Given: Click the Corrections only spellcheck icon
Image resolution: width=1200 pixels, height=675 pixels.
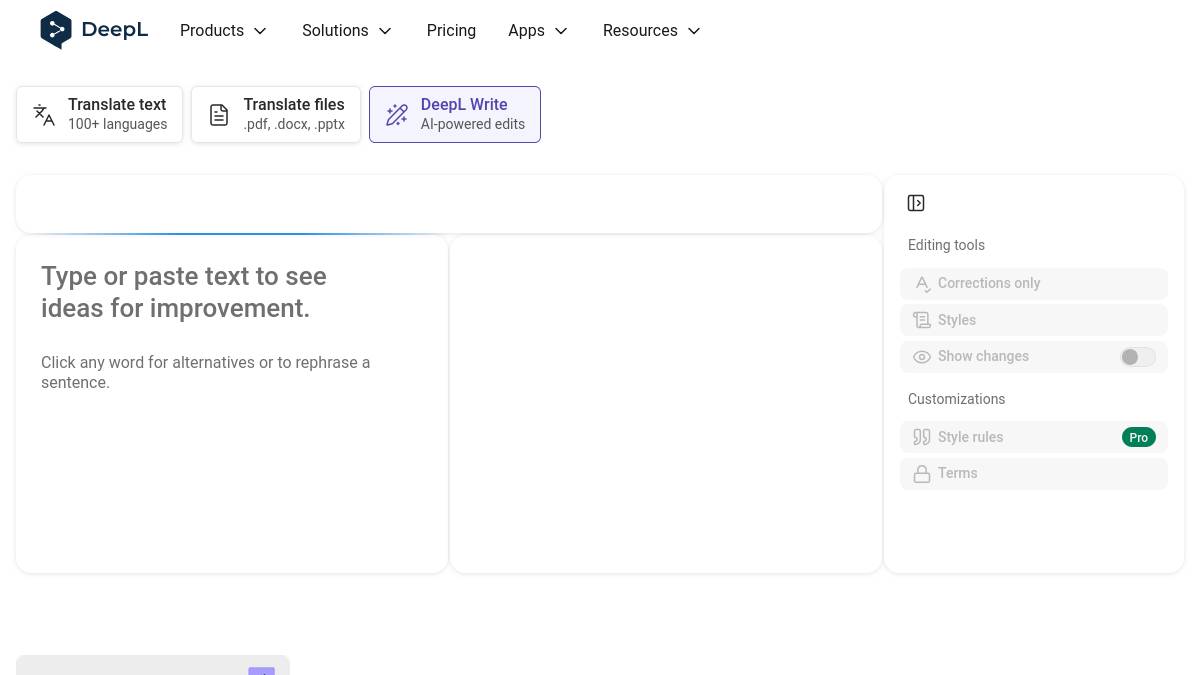Looking at the screenshot, I should tap(922, 284).
